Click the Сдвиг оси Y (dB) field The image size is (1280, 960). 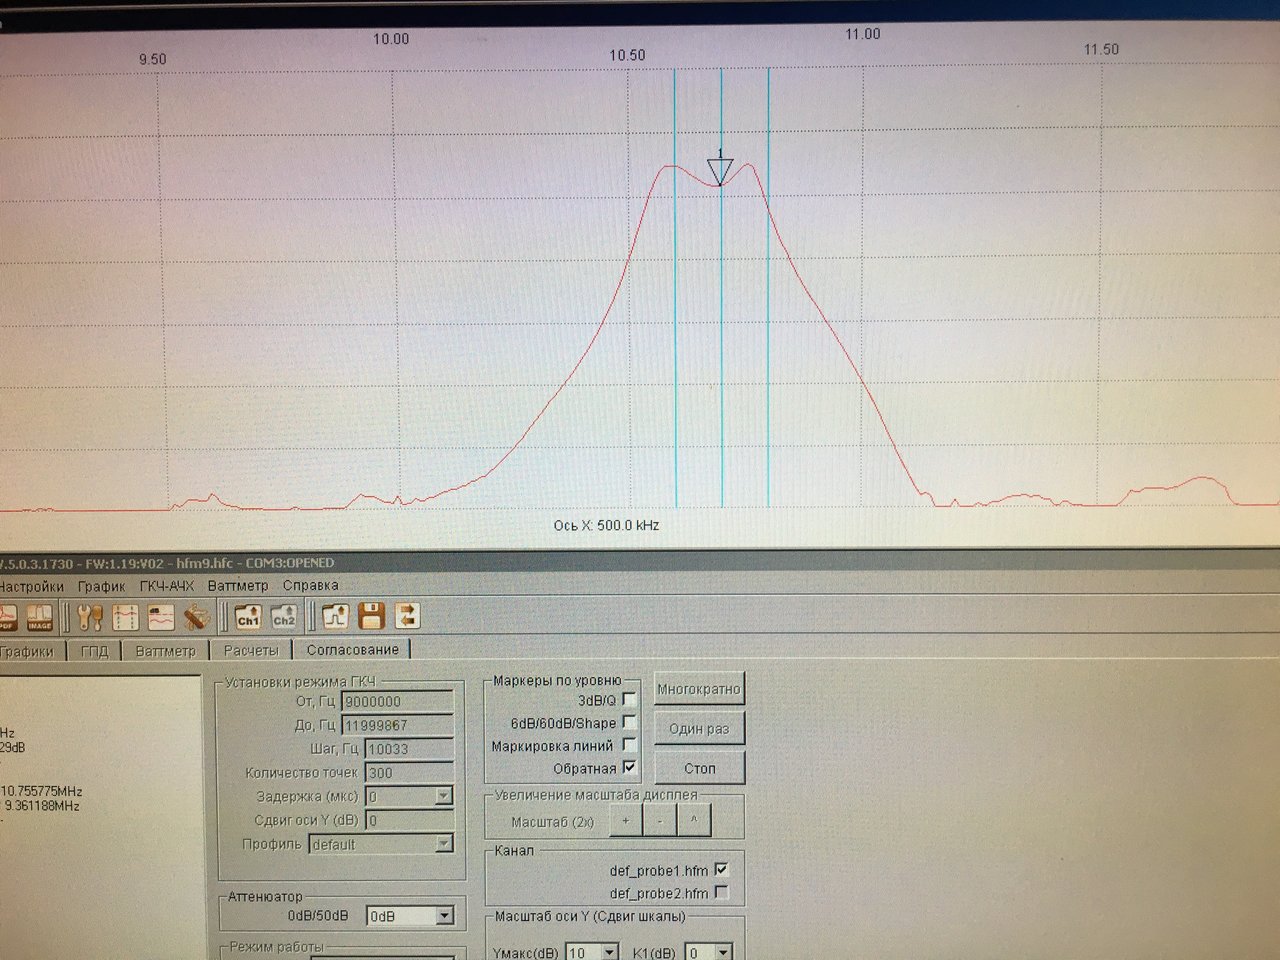point(410,821)
